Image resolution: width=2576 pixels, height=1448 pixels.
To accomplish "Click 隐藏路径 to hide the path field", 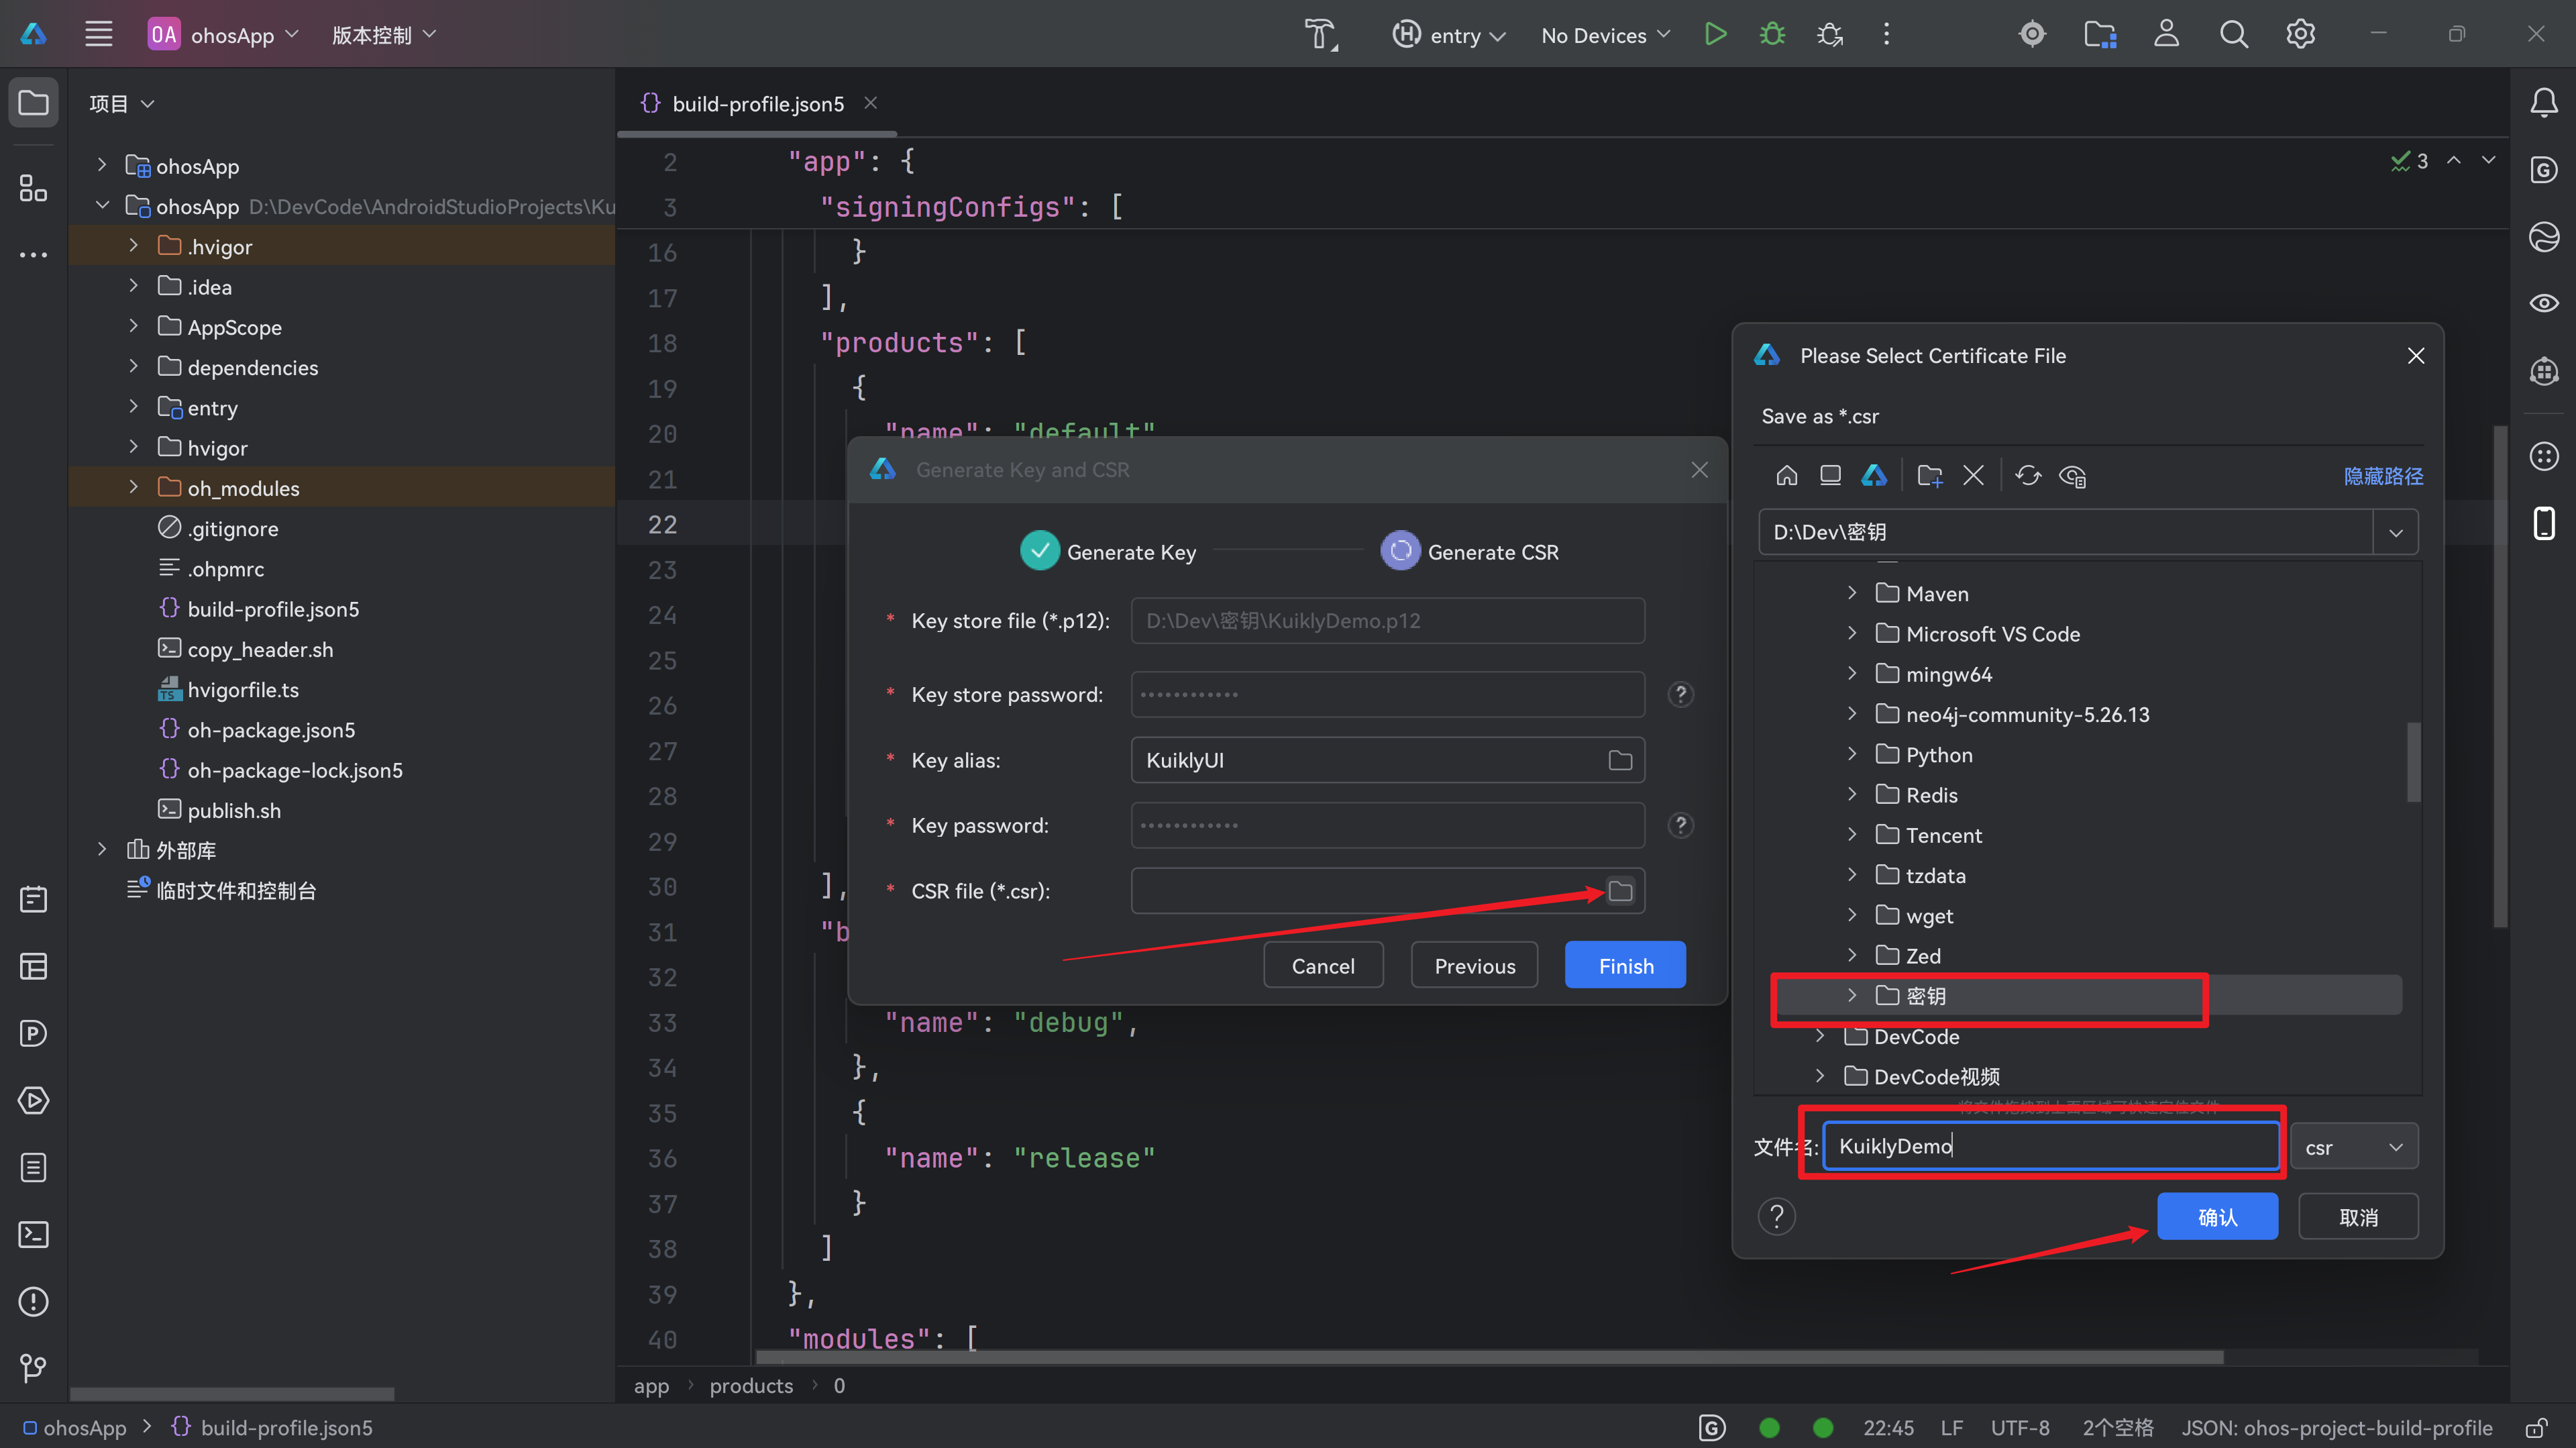I will (x=2382, y=476).
